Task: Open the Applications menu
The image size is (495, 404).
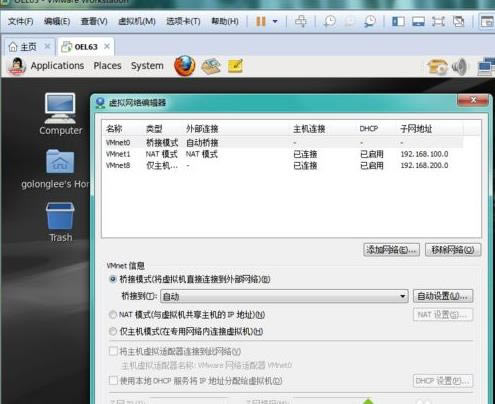Action: [x=57, y=66]
